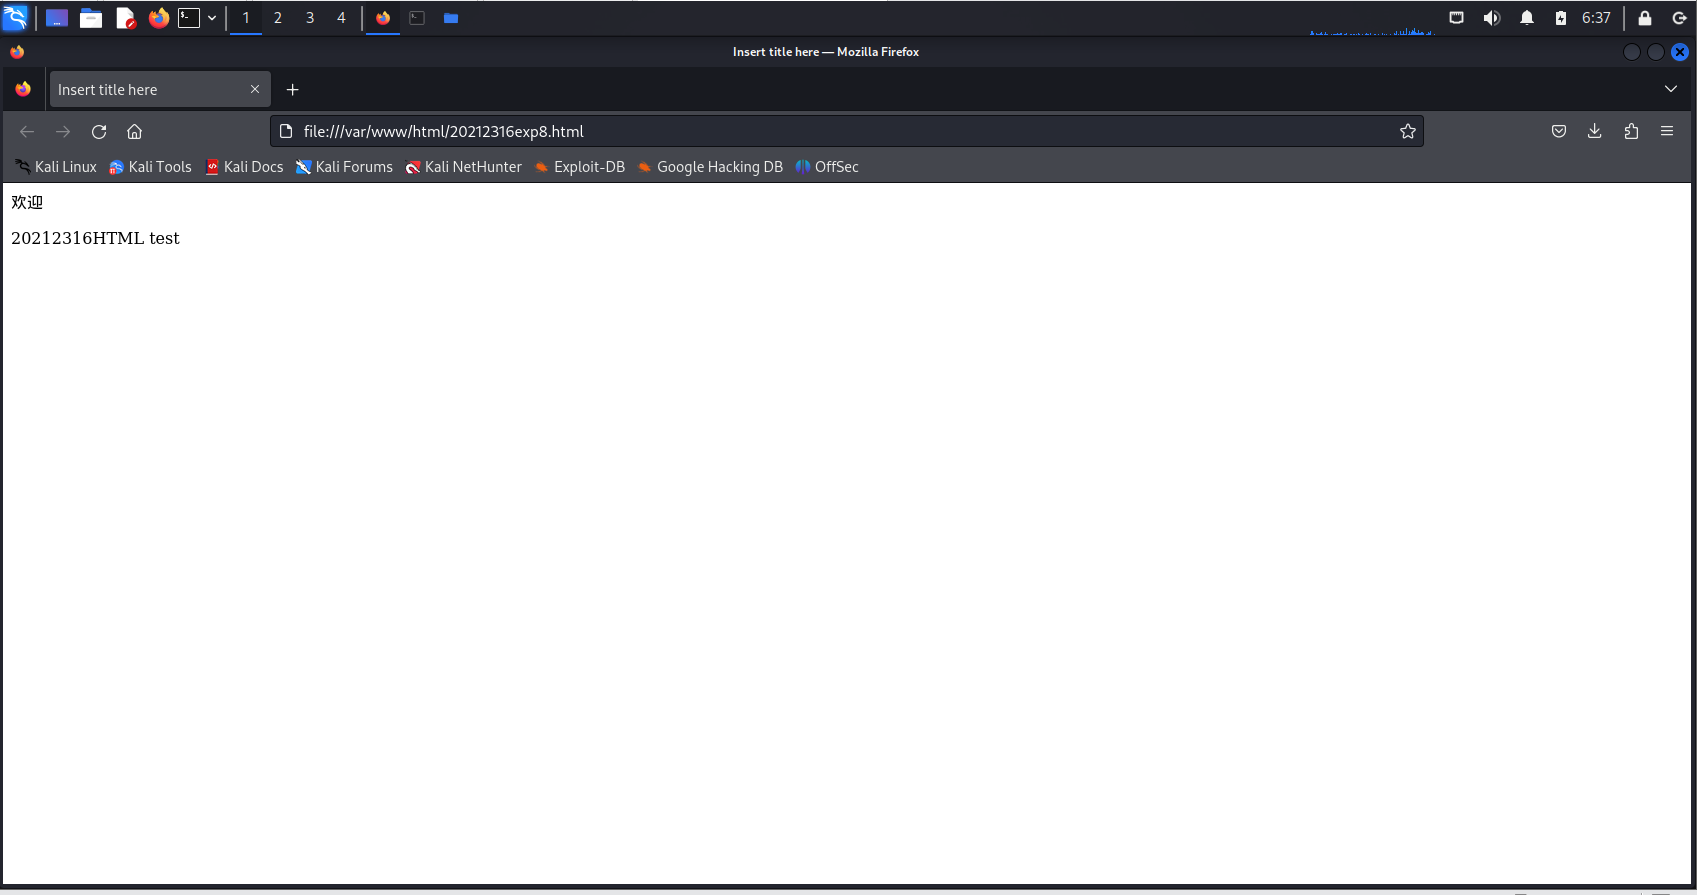1697x895 pixels.
Task: Reload the current page
Action: point(99,131)
